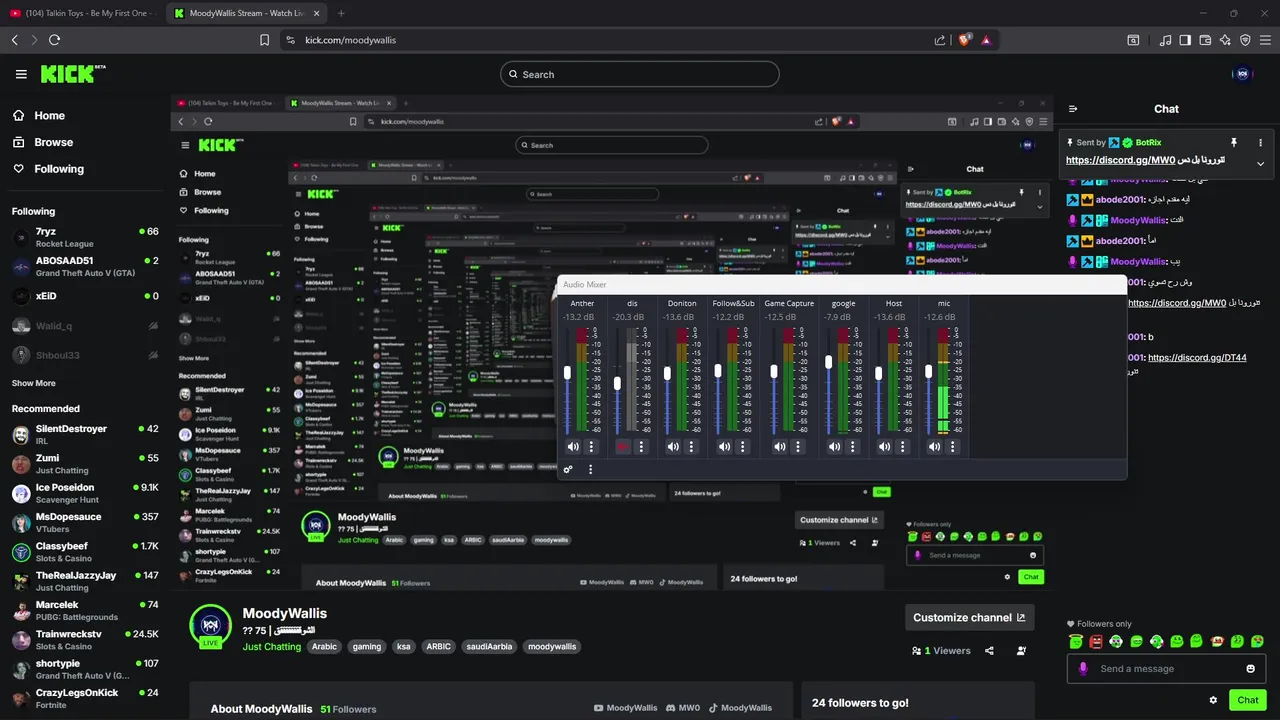Select the MoodyWallis Stream browser tab
Screen dimensions: 1280x720
tap(245, 13)
